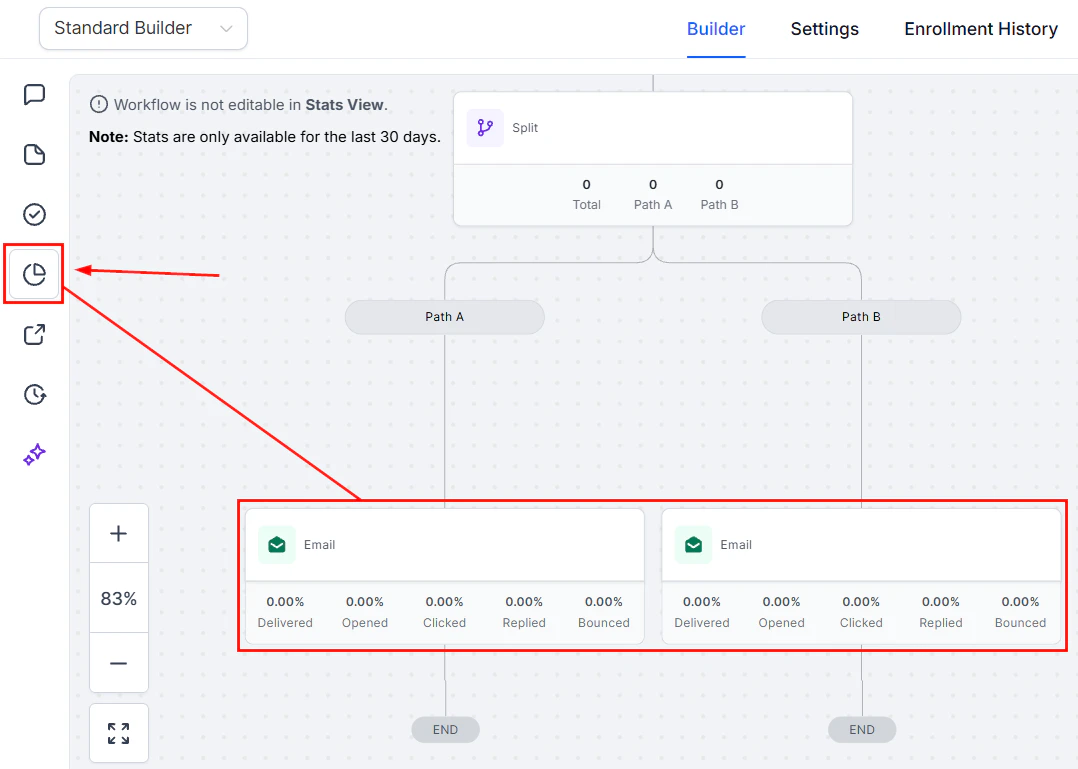The height and width of the screenshot is (769, 1078).
Task: Zoom in with the plus button
Action: click(118, 533)
